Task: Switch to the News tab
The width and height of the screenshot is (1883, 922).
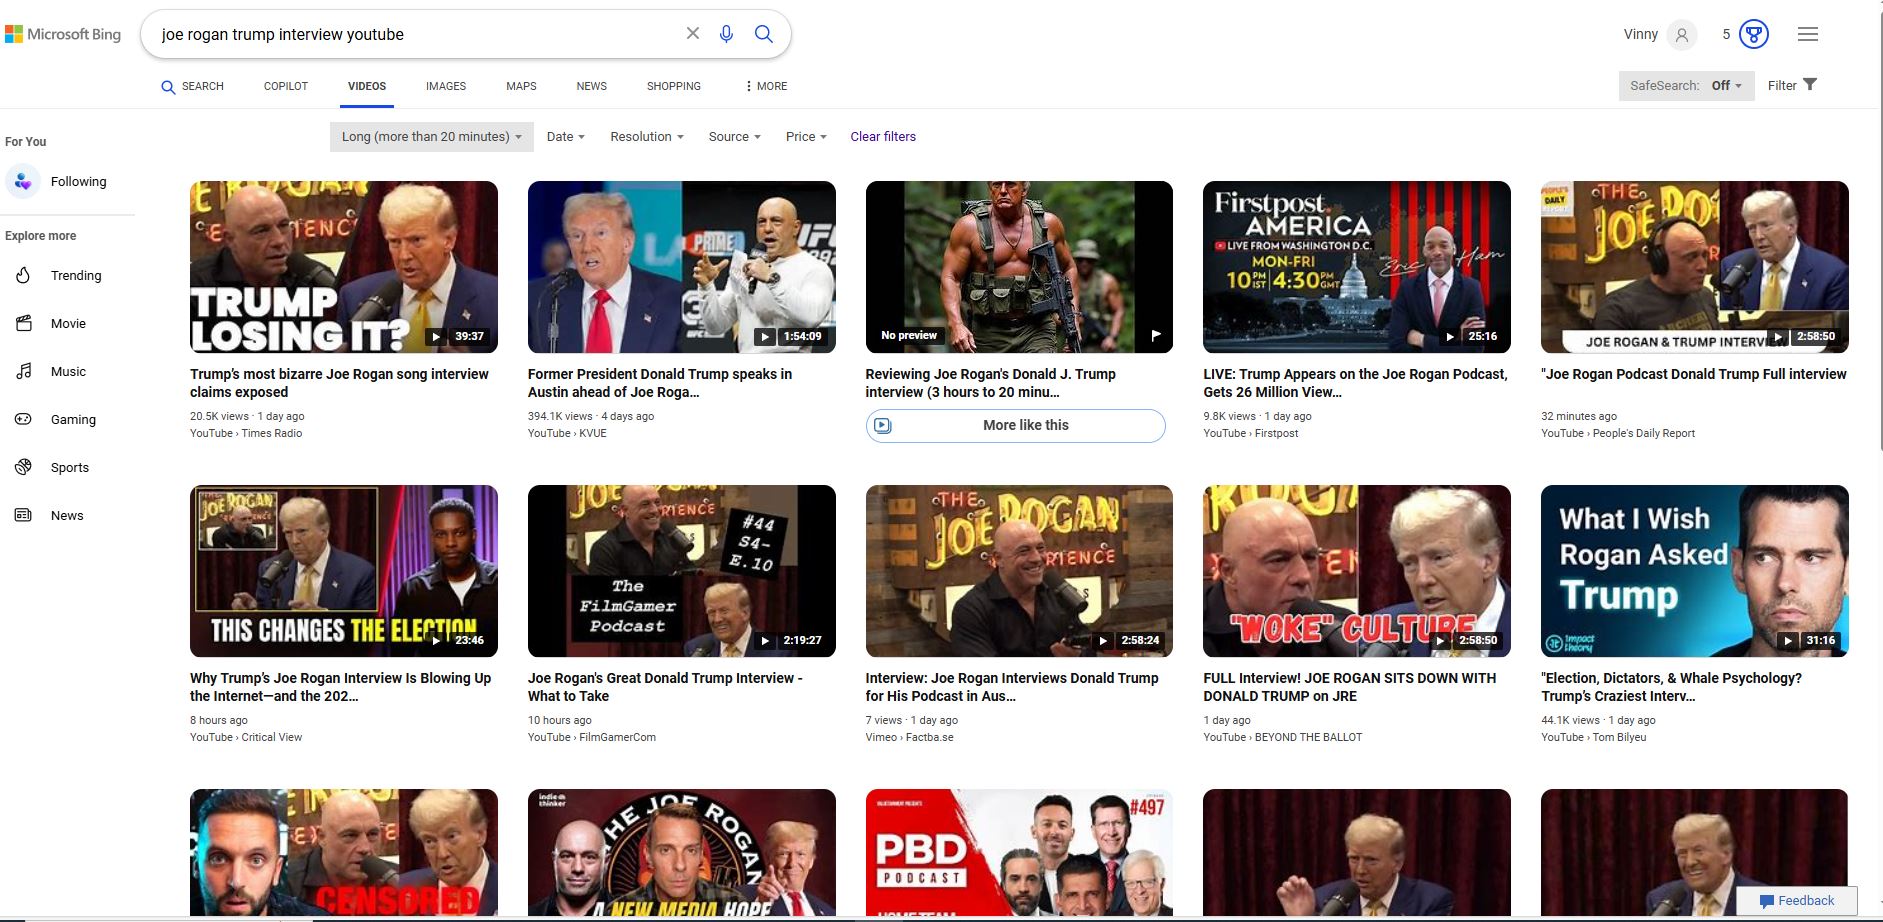Action: (x=592, y=86)
